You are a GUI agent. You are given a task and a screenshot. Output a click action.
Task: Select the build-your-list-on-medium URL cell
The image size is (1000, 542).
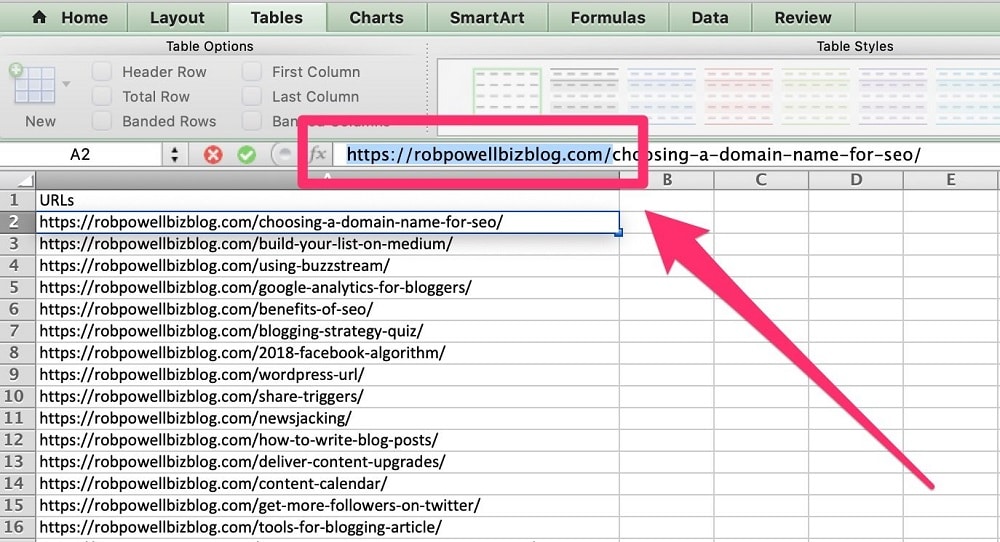[x=327, y=244]
